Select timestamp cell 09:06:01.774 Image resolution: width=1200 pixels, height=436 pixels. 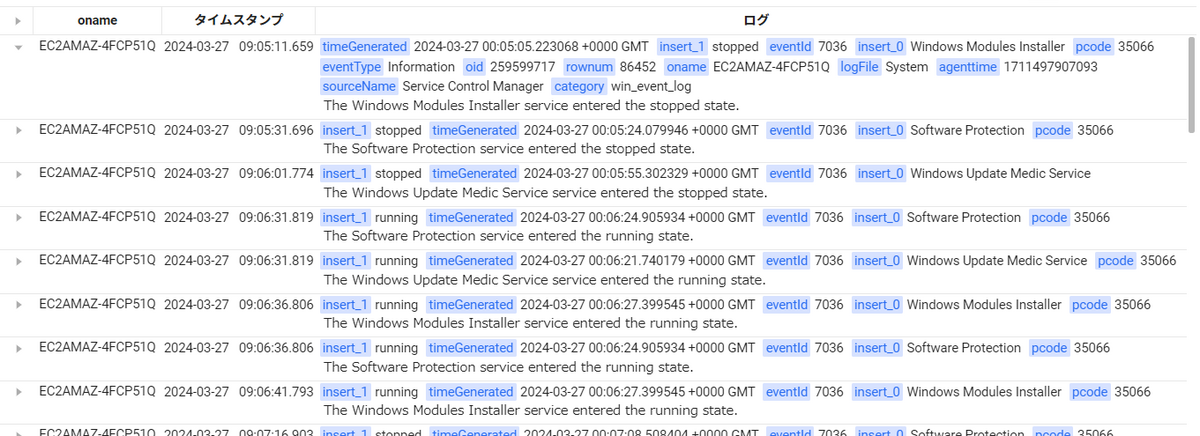[x=238, y=173]
